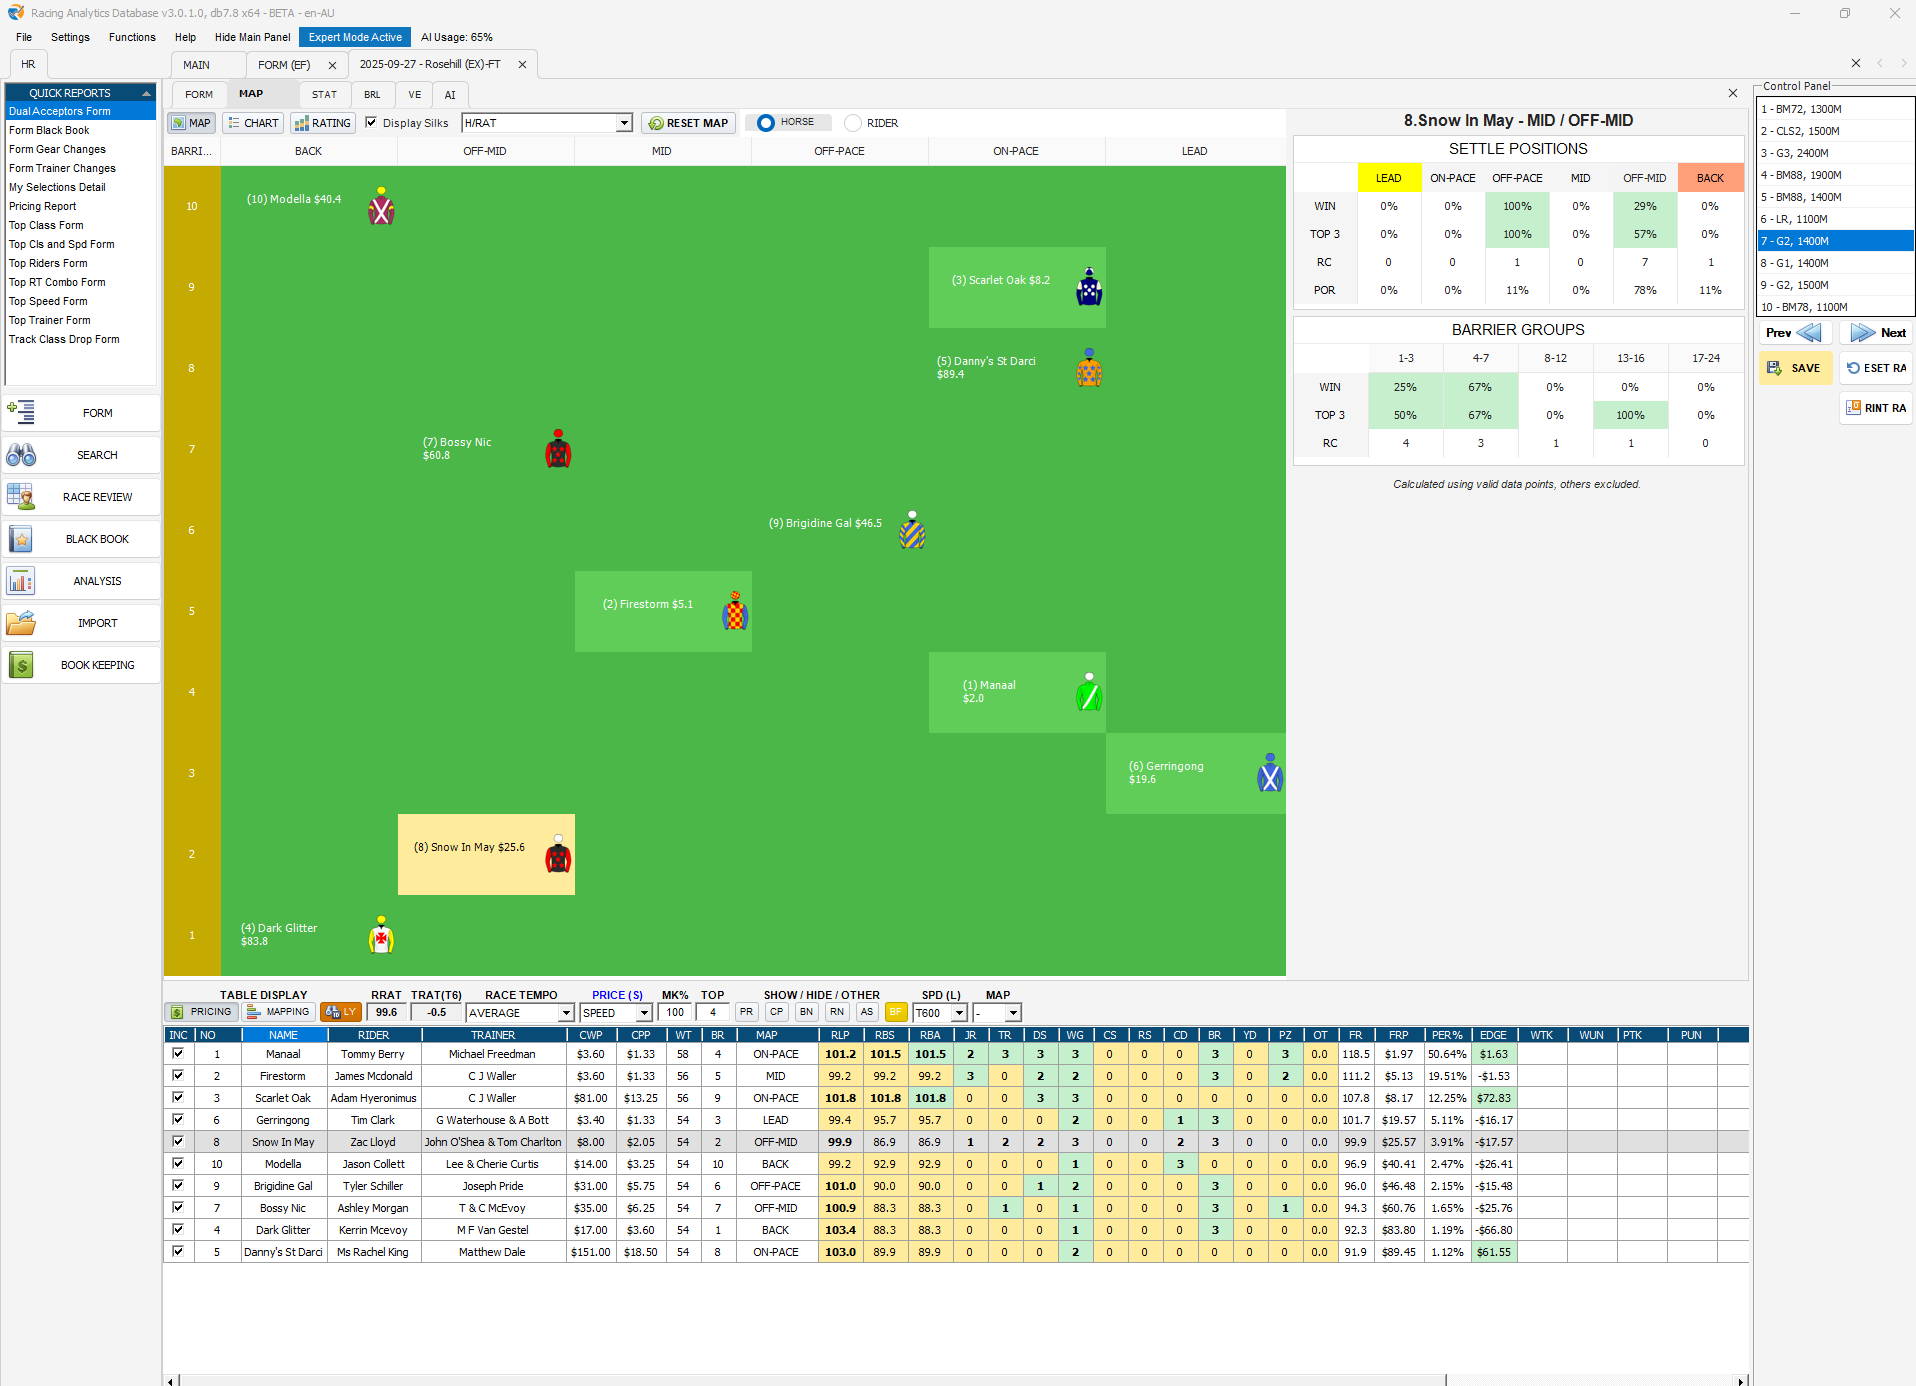Select the Rider radio button
This screenshot has height=1386, width=1916.
click(x=853, y=123)
